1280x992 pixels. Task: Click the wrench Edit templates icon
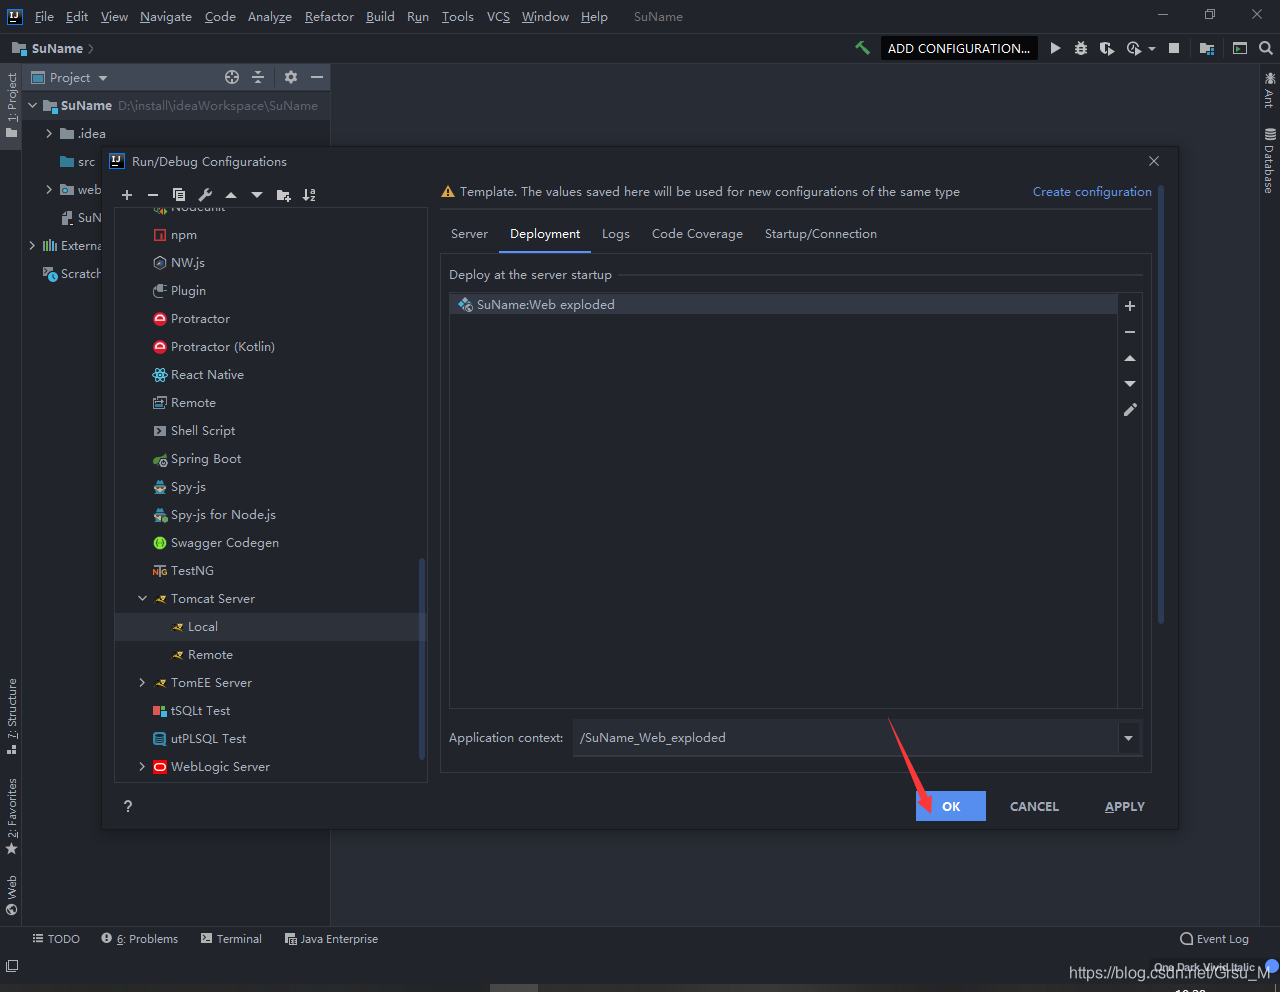tap(205, 195)
